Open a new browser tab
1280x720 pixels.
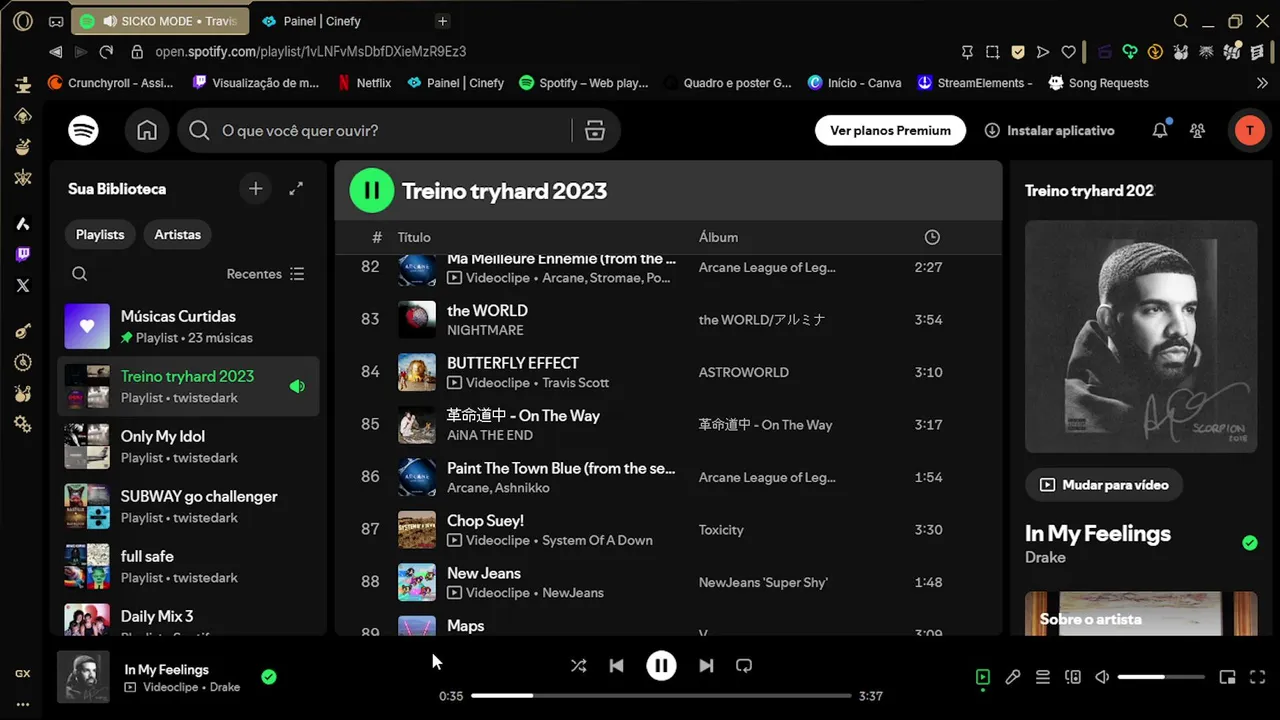[x=442, y=21]
